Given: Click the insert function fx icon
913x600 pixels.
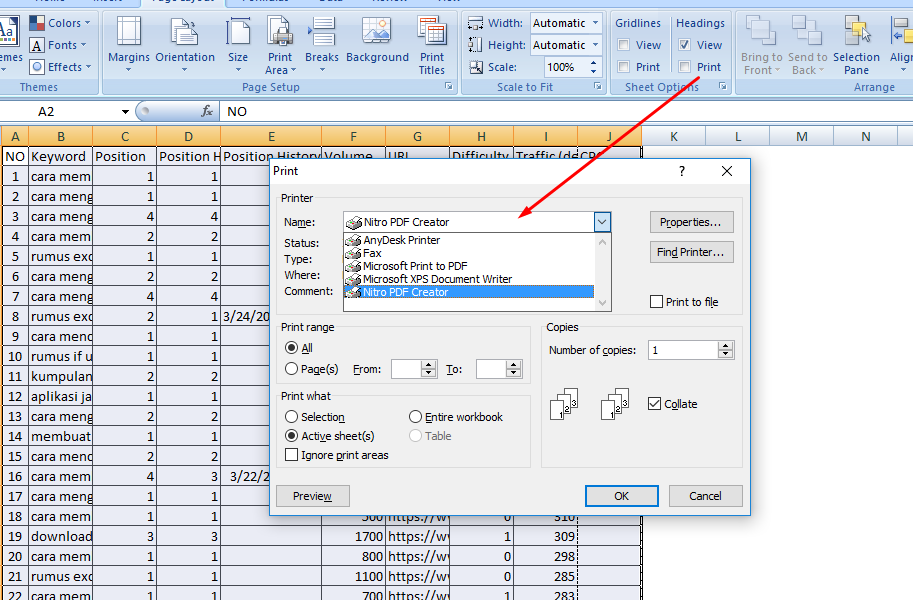Looking at the screenshot, I should [207, 111].
